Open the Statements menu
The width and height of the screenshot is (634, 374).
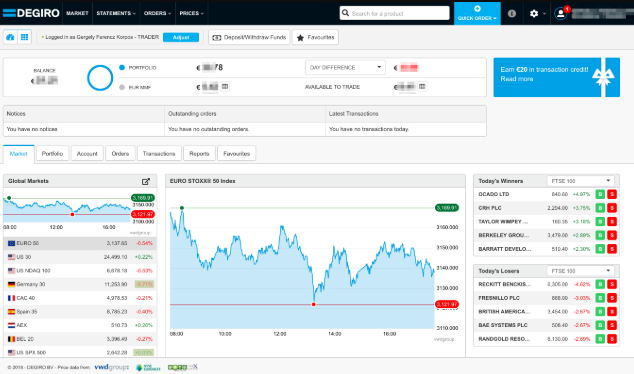[x=116, y=13]
